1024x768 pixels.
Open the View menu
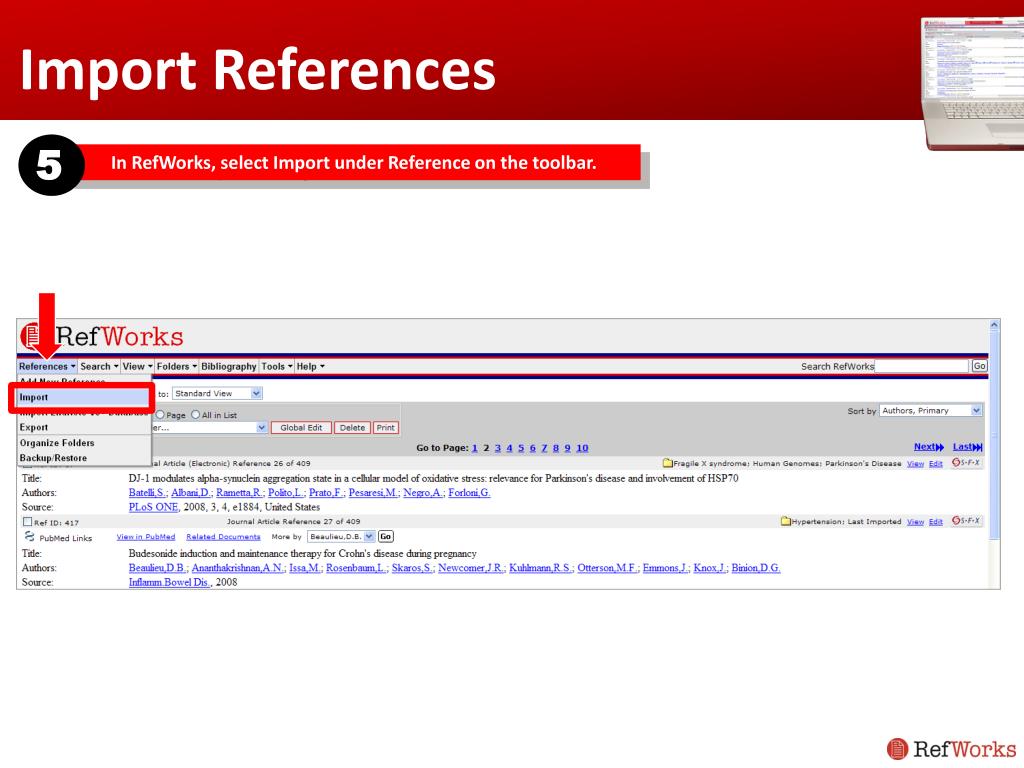137,366
